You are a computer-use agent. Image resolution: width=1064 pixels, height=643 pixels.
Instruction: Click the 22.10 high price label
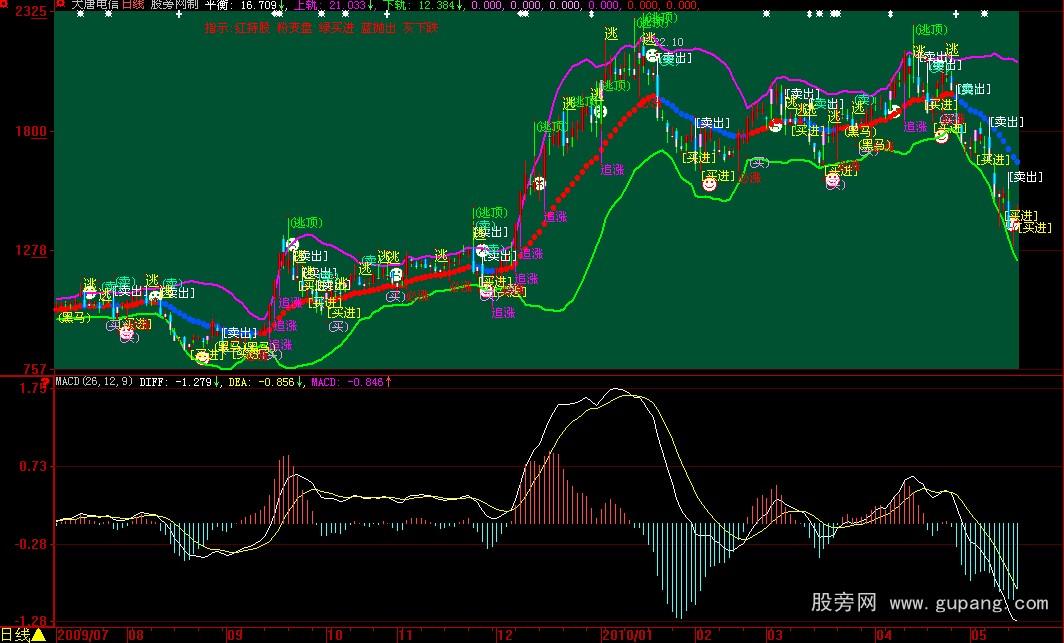668,42
